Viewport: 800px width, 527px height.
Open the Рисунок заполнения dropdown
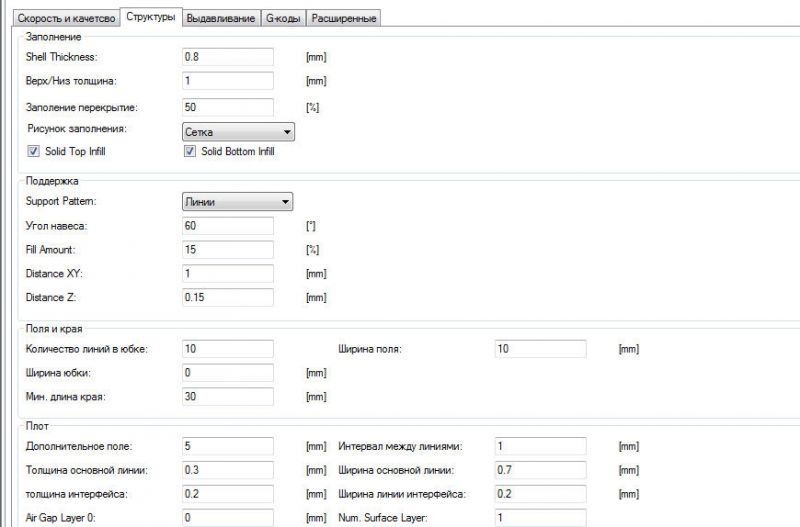point(237,131)
